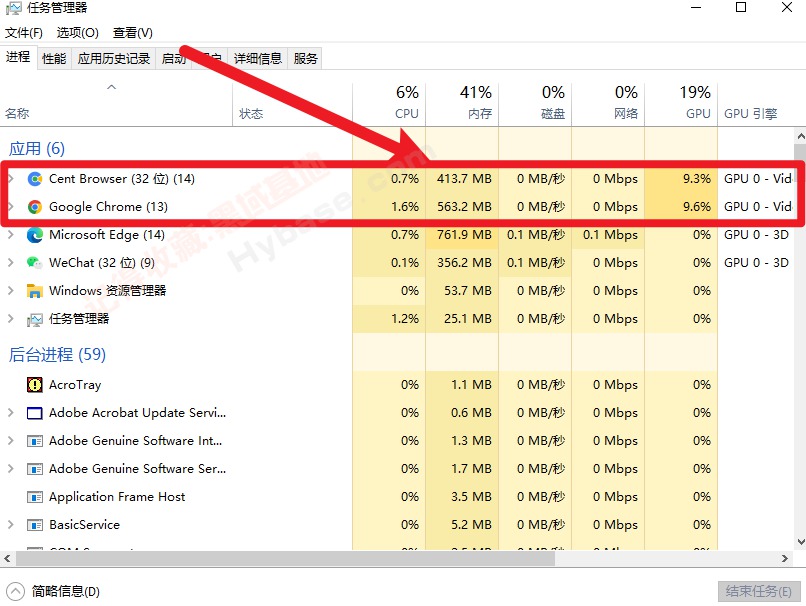Image resolution: width=806 pixels, height=606 pixels.
Task: Expand the BasicService process row
Action: (x=11, y=525)
